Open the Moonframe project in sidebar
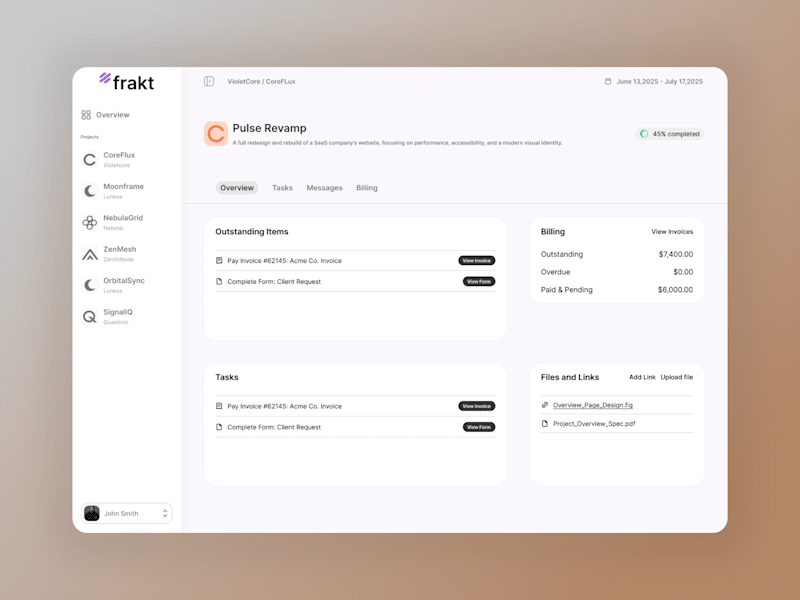This screenshot has width=800, height=600. pos(113,191)
